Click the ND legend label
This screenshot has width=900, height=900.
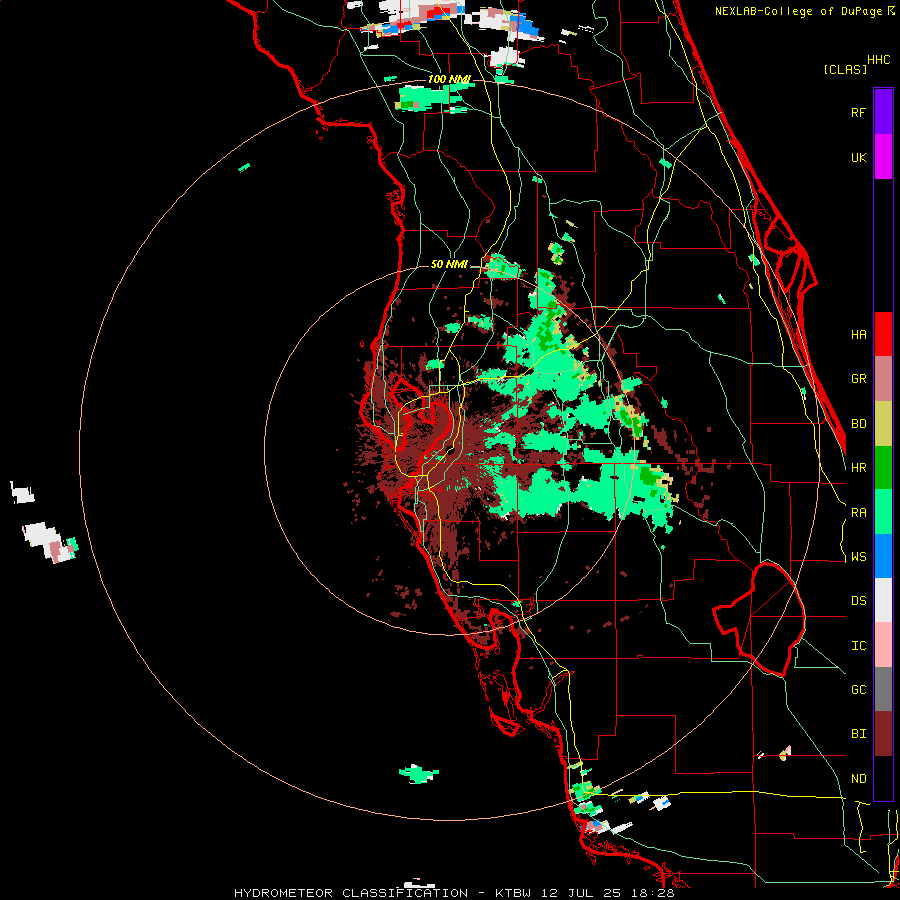[858, 779]
